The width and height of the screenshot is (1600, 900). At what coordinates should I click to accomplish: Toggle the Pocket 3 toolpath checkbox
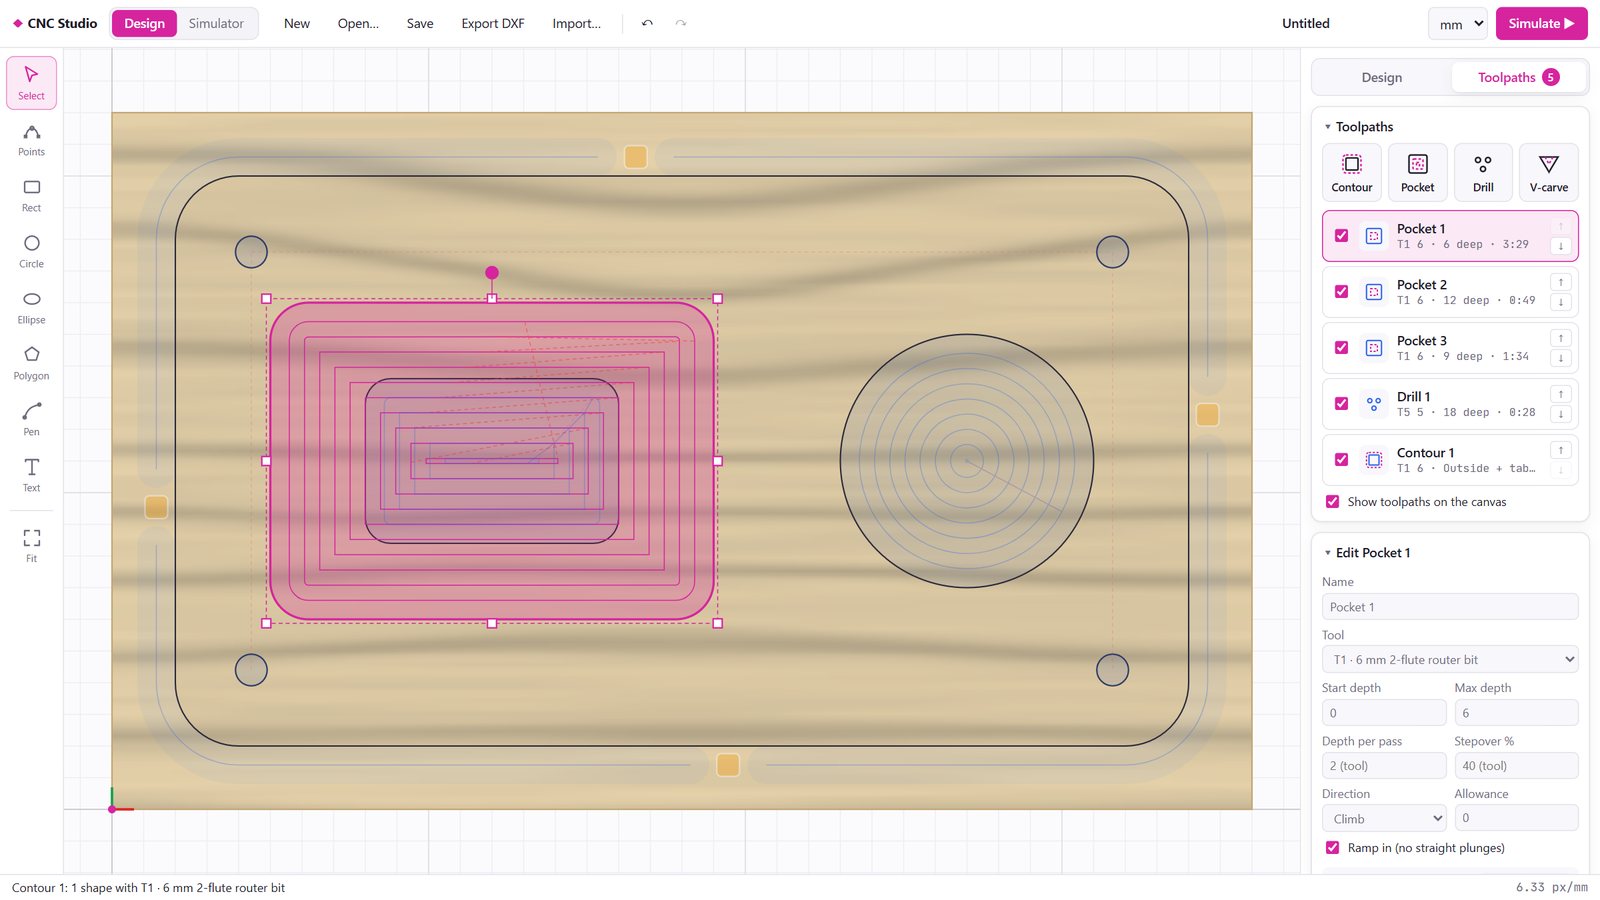click(x=1341, y=348)
